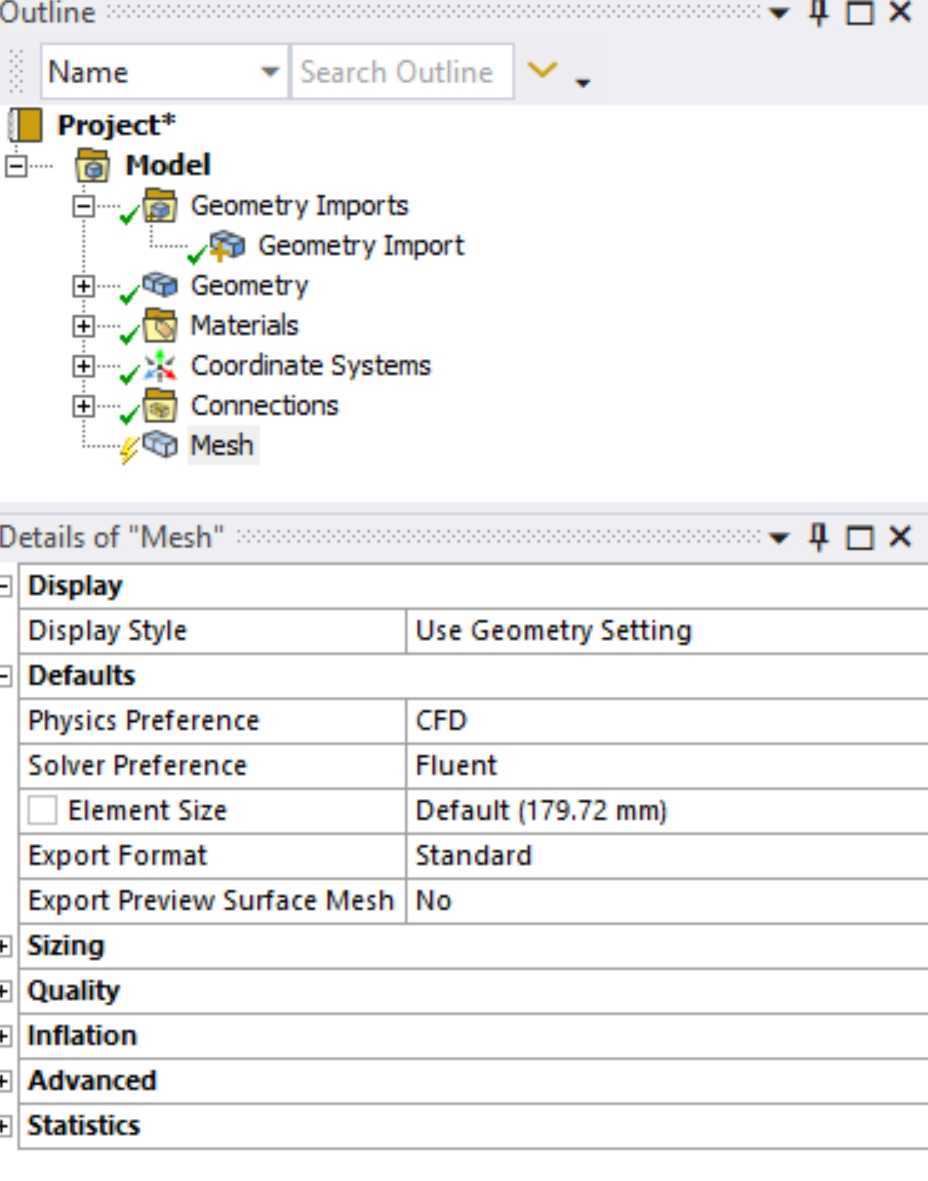Expand the Sizing section
The height and width of the screenshot is (1181, 928).
point(5,946)
